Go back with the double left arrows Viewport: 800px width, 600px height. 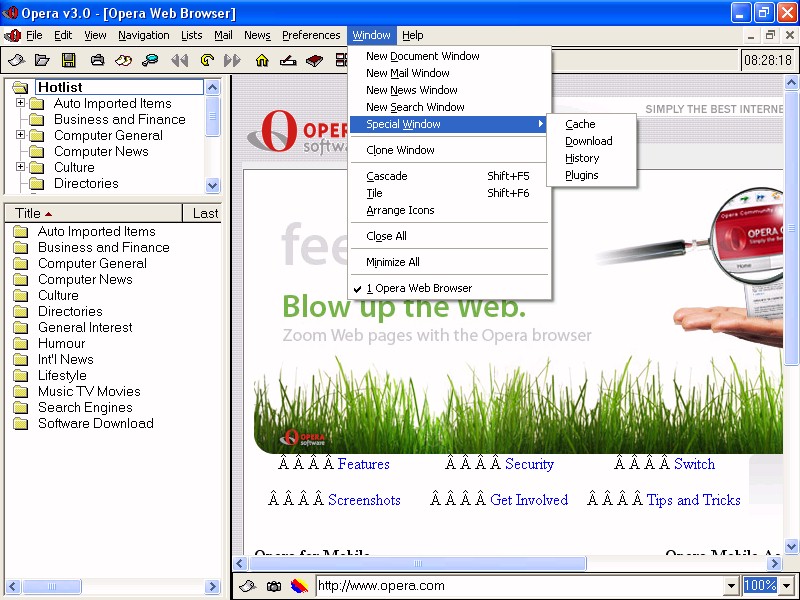(x=180, y=60)
